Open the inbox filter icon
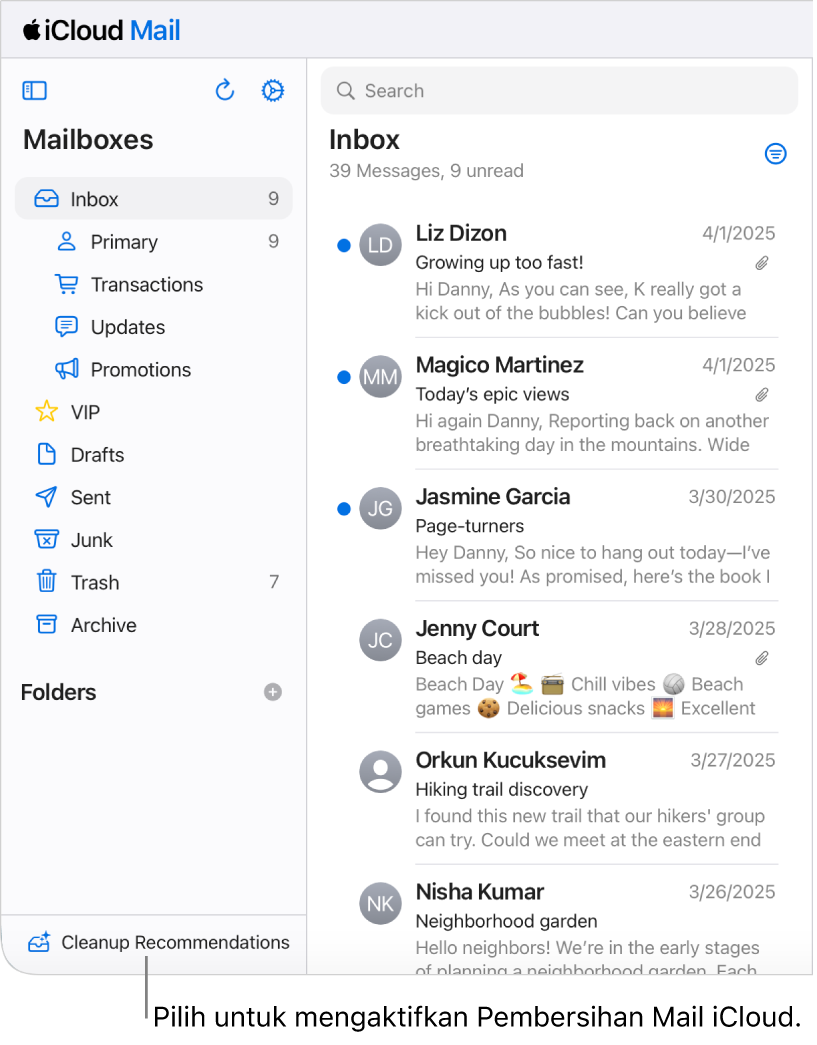 point(775,154)
